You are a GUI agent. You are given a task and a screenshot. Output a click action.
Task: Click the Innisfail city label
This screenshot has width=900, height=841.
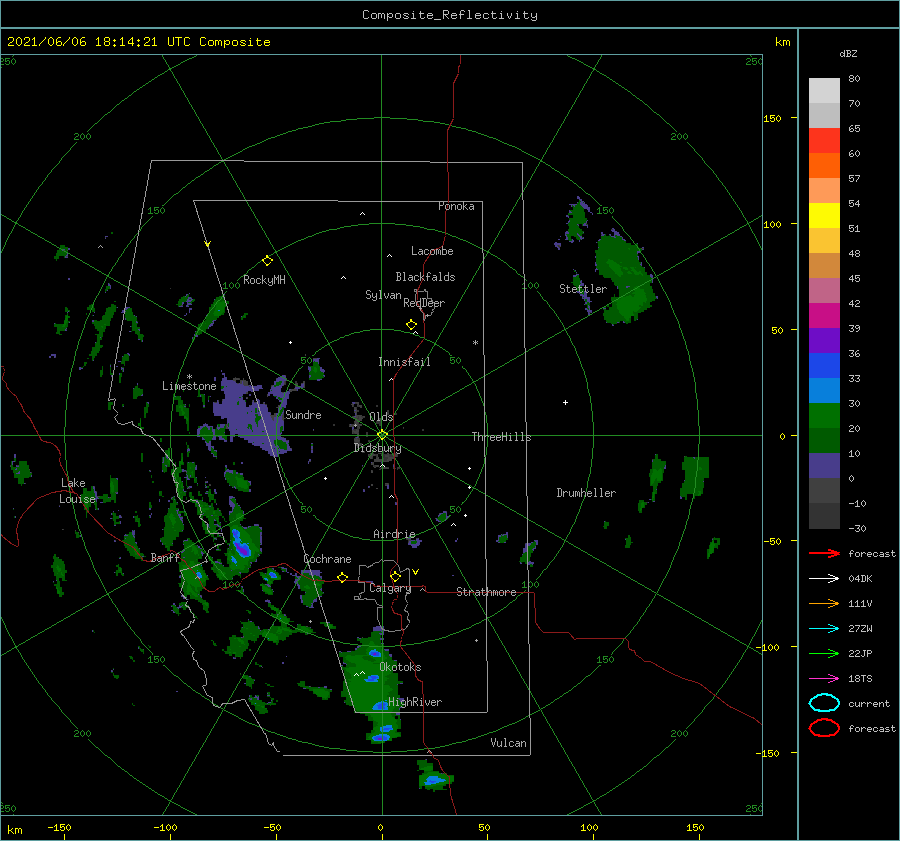(x=404, y=362)
